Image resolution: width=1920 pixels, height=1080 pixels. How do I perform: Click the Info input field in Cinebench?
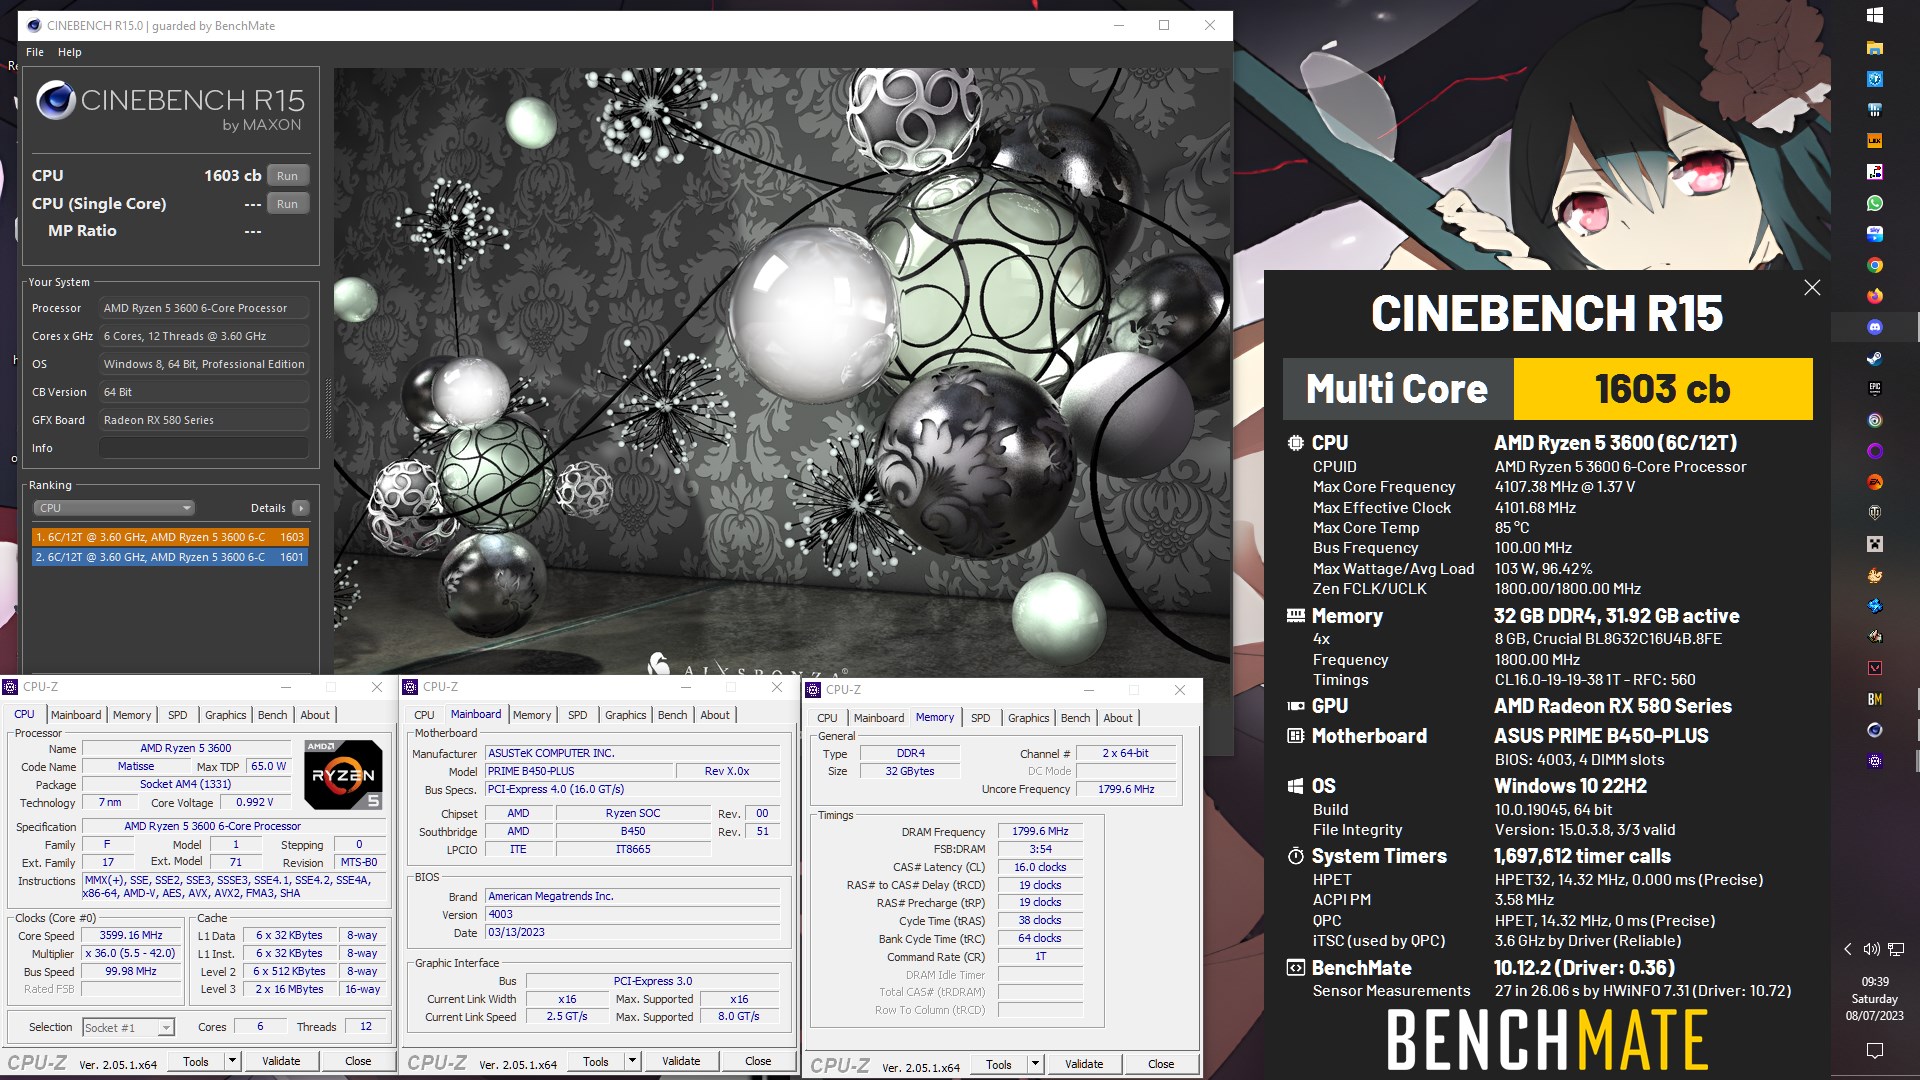(x=204, y=448)
